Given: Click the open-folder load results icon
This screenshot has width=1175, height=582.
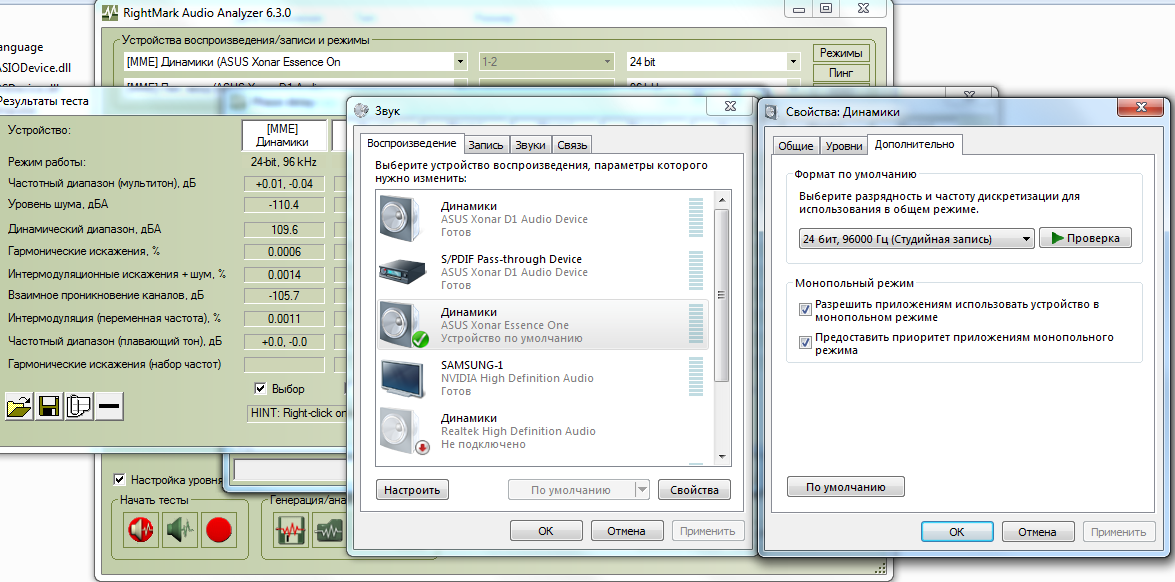Looking at the screenshot, I should click(x=19, y=406).
